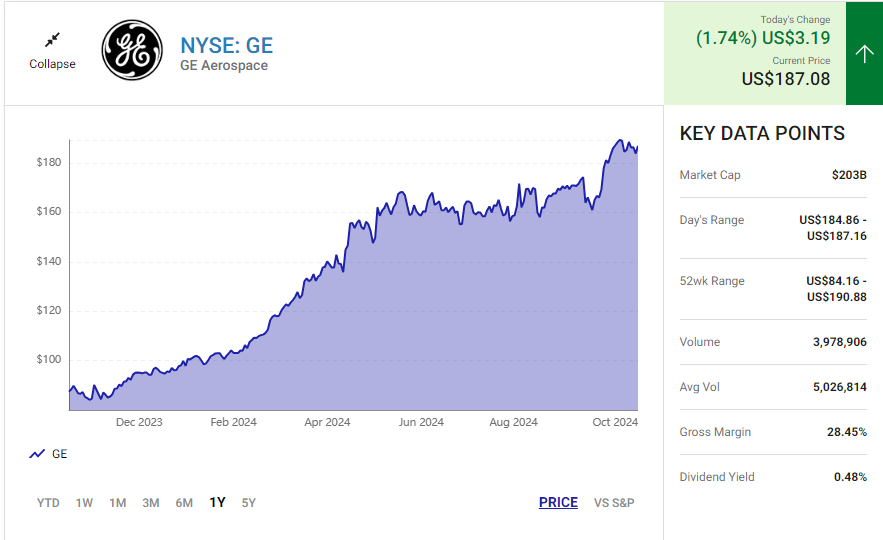Click the $160 y-axis label

coord(49,212)
